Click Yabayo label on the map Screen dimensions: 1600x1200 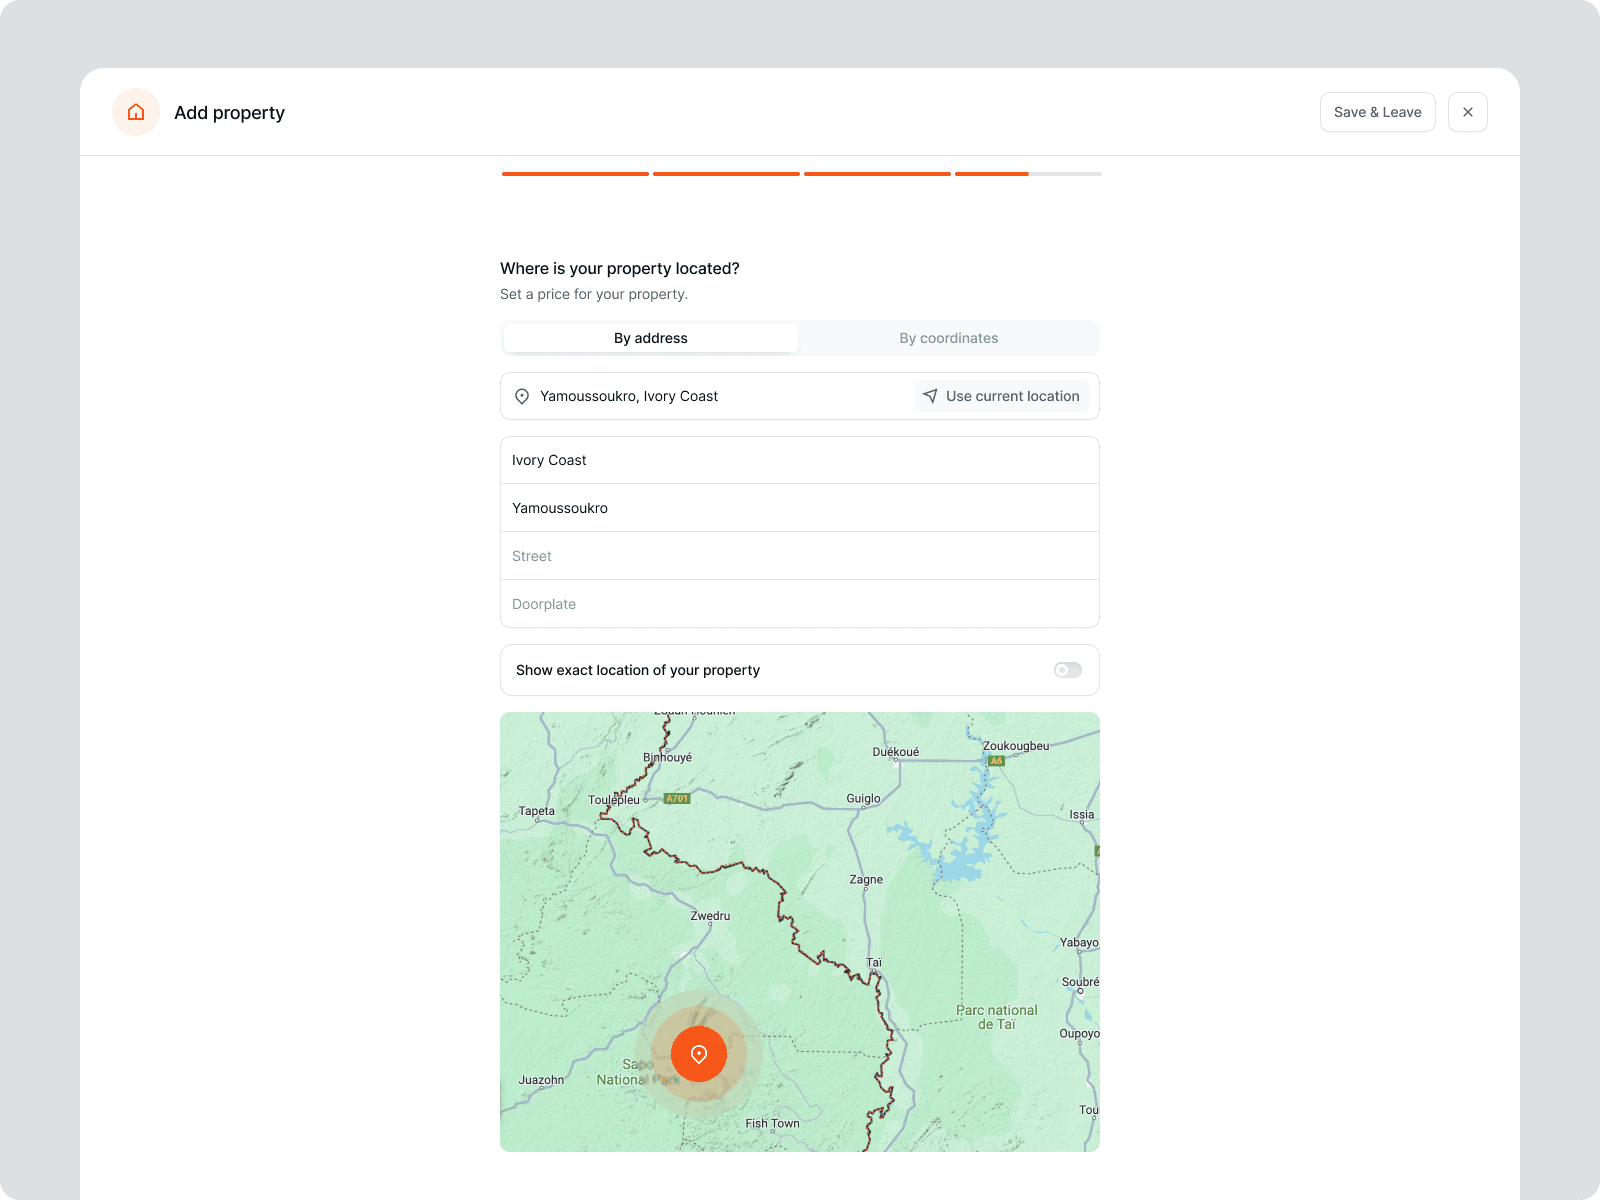tap(1079, 942)
